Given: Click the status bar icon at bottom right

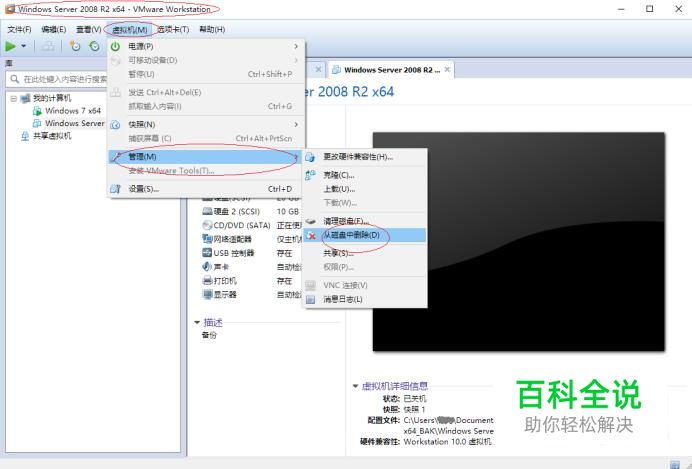Looking at the screenshot, I should click(675, 464).
